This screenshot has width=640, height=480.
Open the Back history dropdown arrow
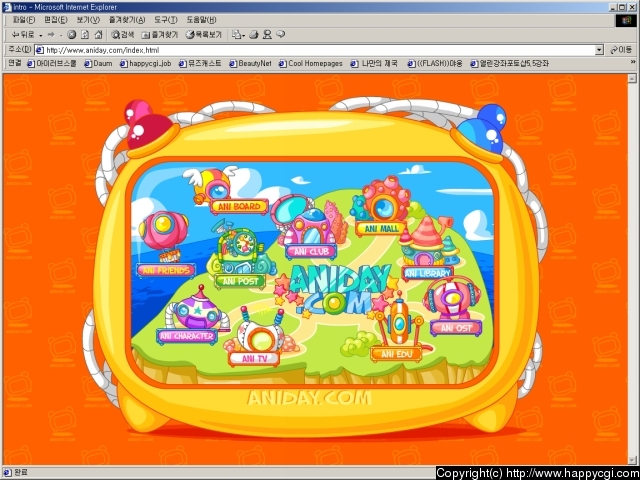click(x=41, y=36)
